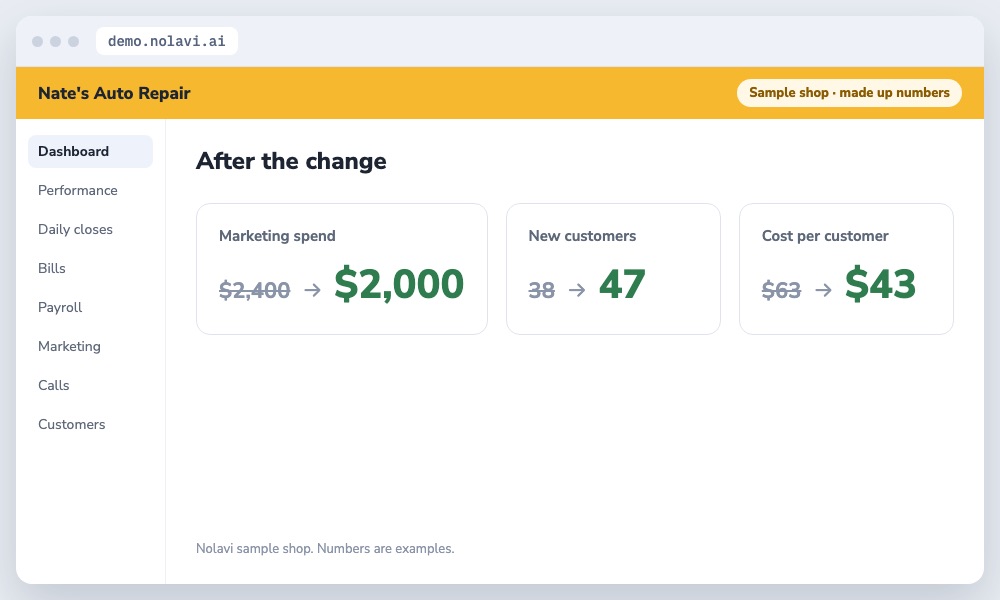Click the $2,000 marketing spend value
This screenshot has height=600, width=1000.
click(399, 284)
